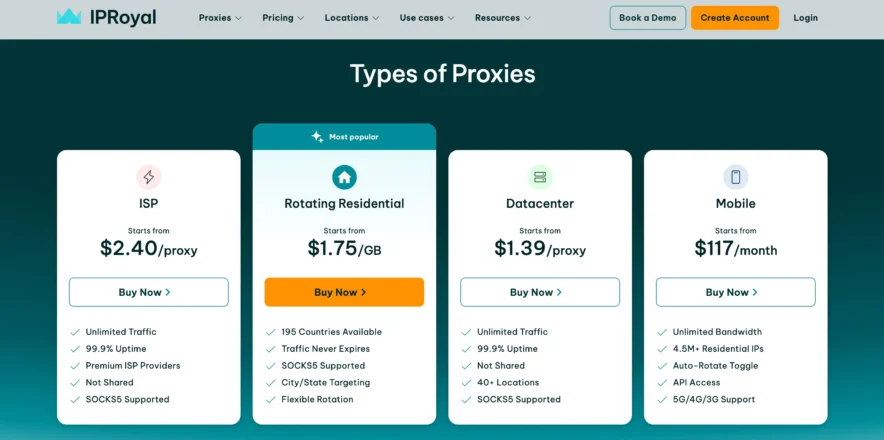884x440 pixels.
Task: Click the checkmark beside 195 Countries Available
Action: (x=271, y=332)
